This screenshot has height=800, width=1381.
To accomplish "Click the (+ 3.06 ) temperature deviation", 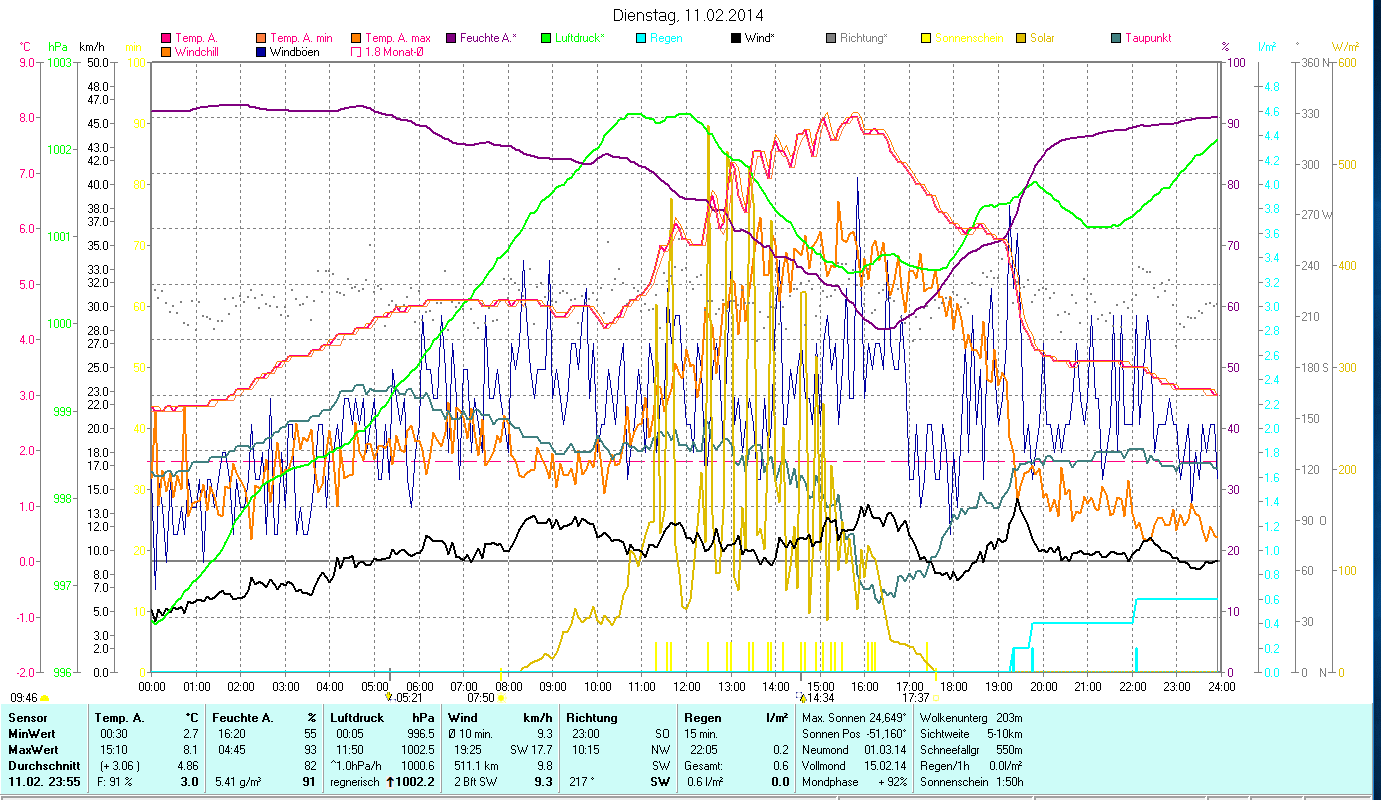I will [121, 766].
